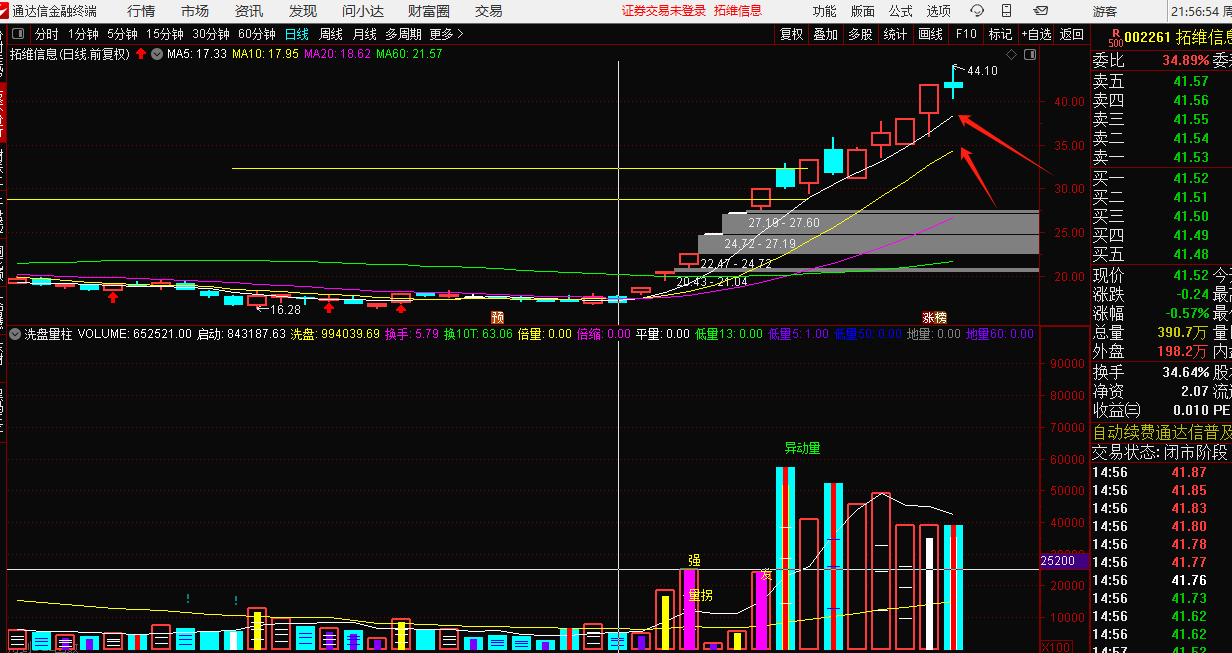Click 买一 price 41.52
Screen dimensions: 1232x653
pyautogui.click(x=1191, y=178)
